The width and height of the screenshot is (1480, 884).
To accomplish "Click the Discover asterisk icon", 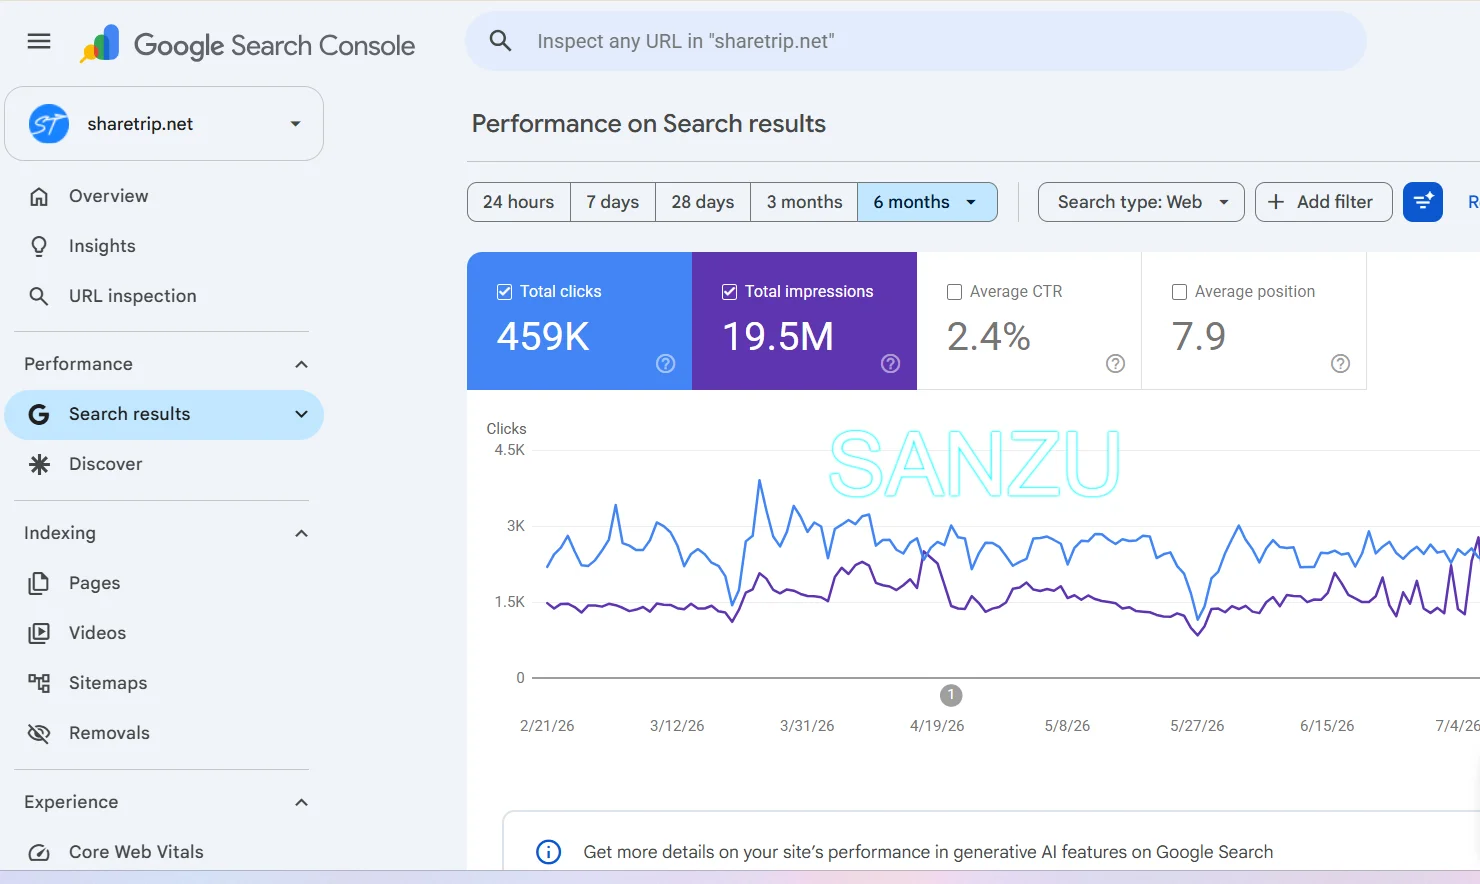I will pyautogui.click(x=39, y=464).
